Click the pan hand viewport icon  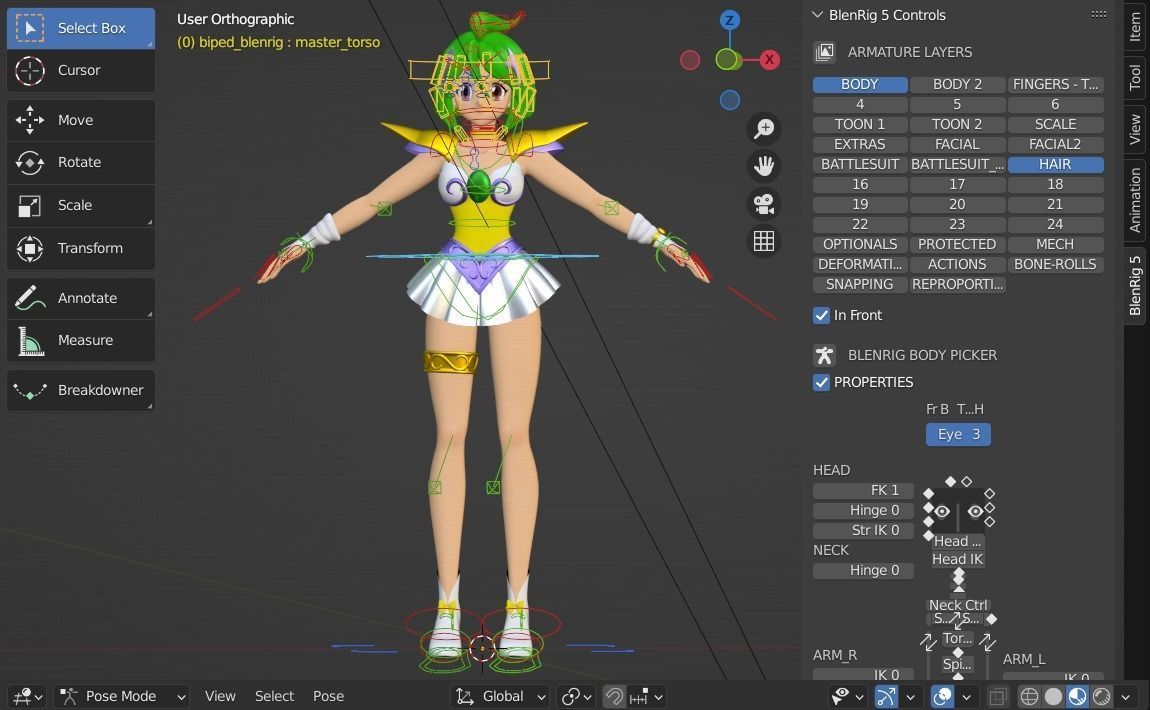pyautogui.click(x=763, y=166)
